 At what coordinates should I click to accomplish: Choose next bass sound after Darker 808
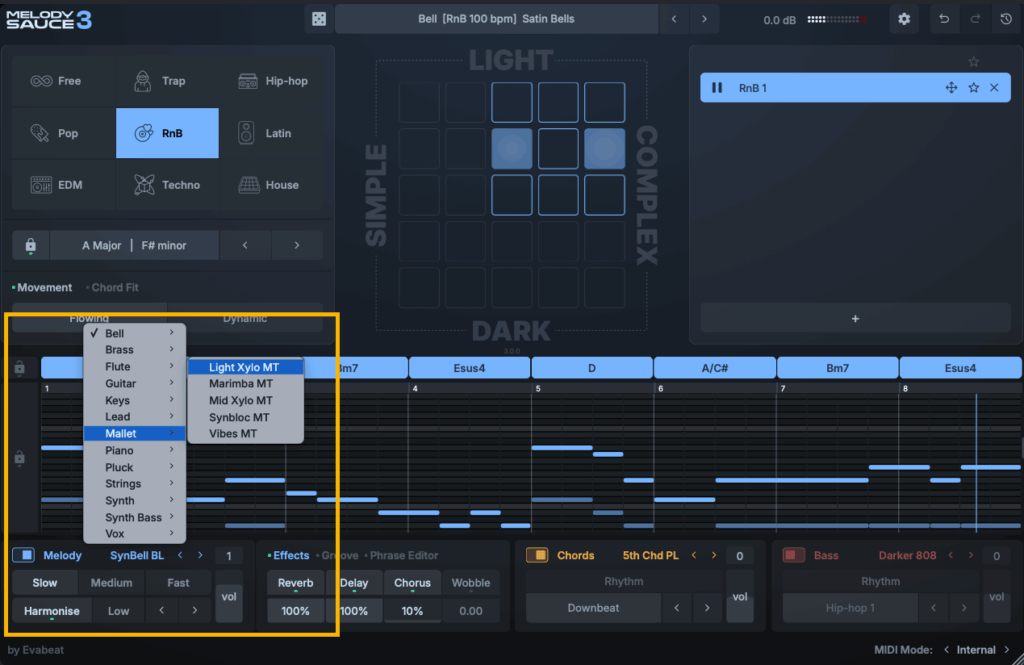pos(970,555)
